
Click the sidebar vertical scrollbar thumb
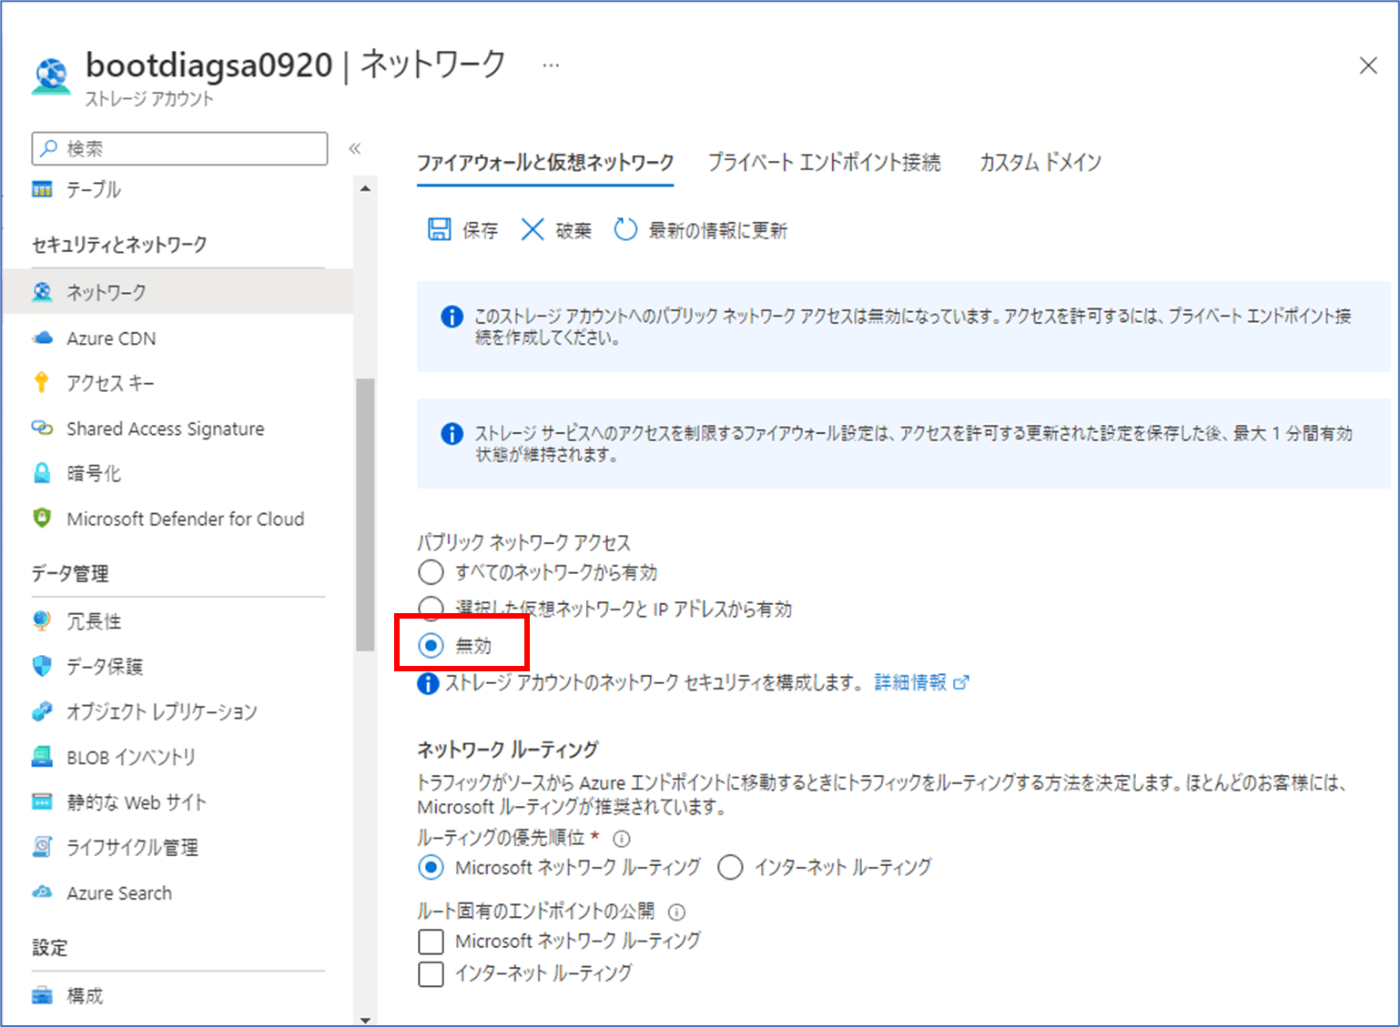(365, 514)
